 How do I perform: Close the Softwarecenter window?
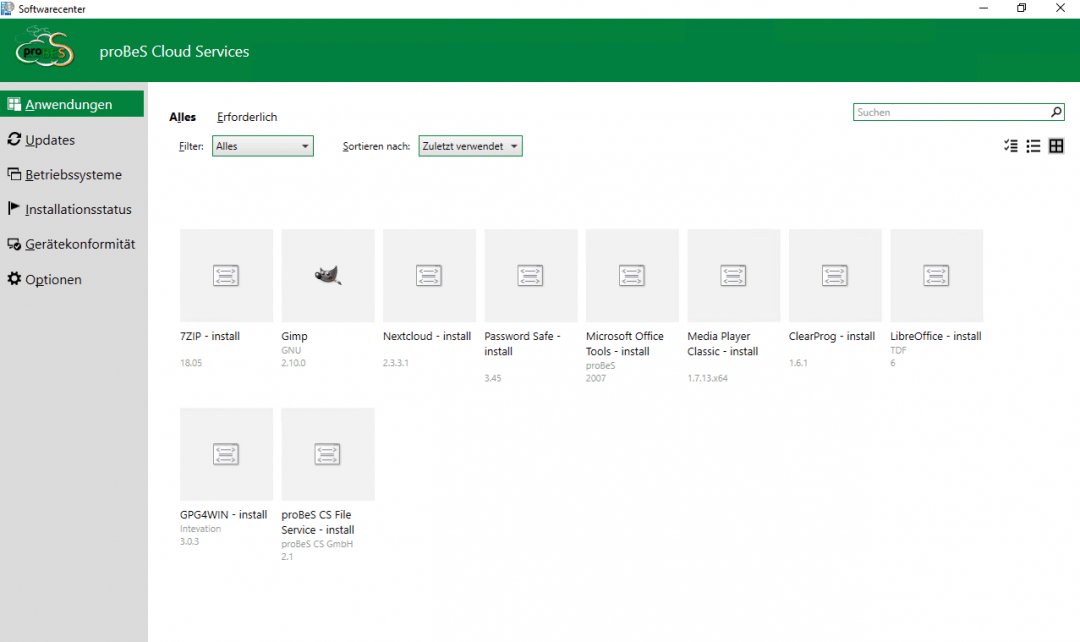(1060, 8)
